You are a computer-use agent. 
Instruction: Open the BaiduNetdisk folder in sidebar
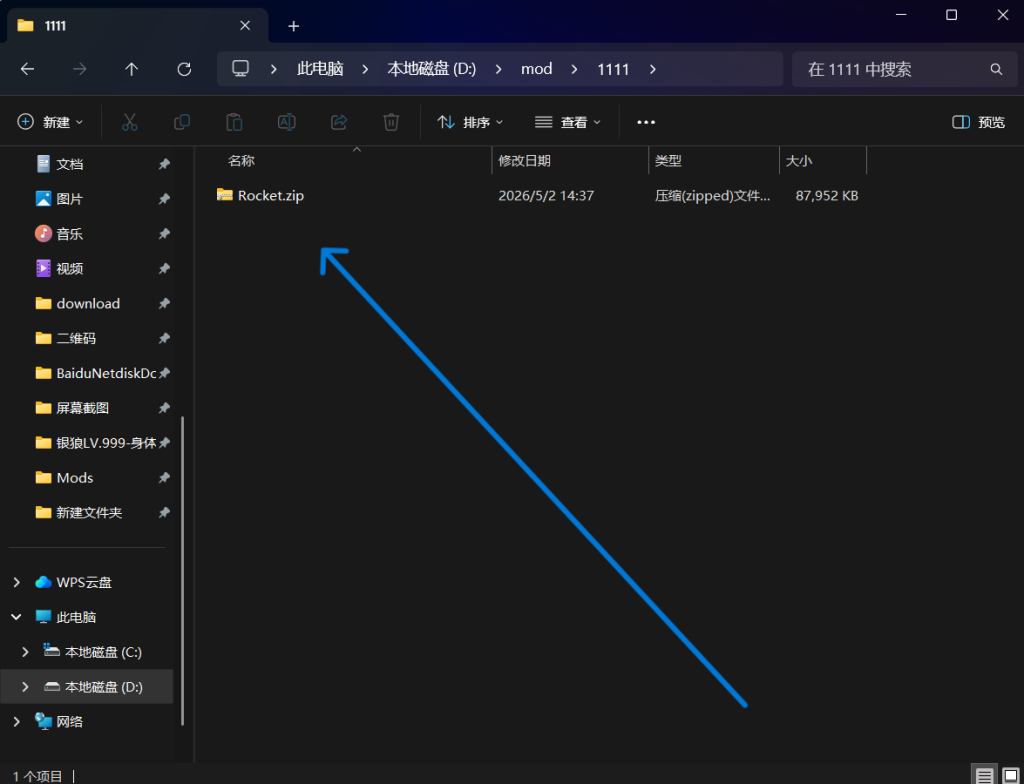click(106, 373)
